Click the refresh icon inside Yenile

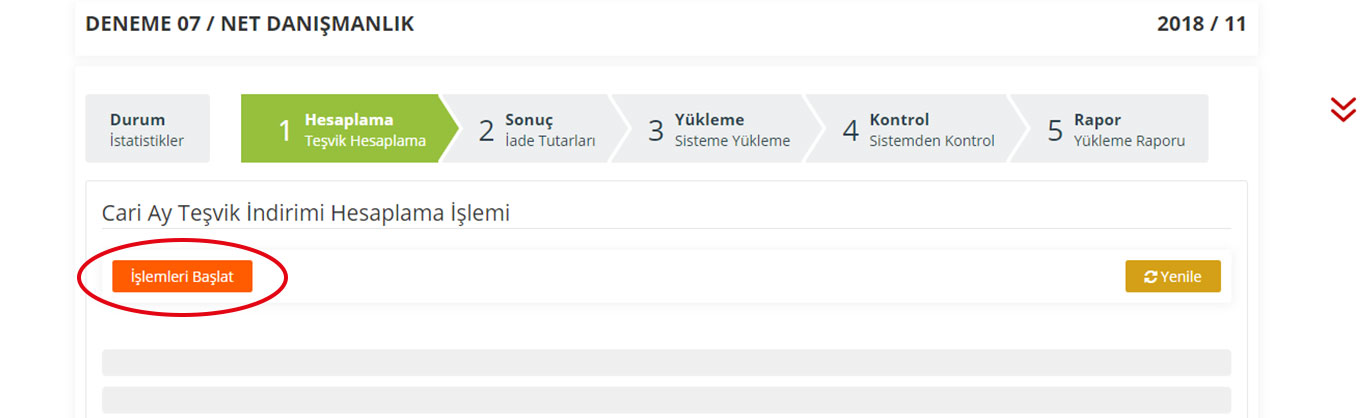tap(1151, 277)
